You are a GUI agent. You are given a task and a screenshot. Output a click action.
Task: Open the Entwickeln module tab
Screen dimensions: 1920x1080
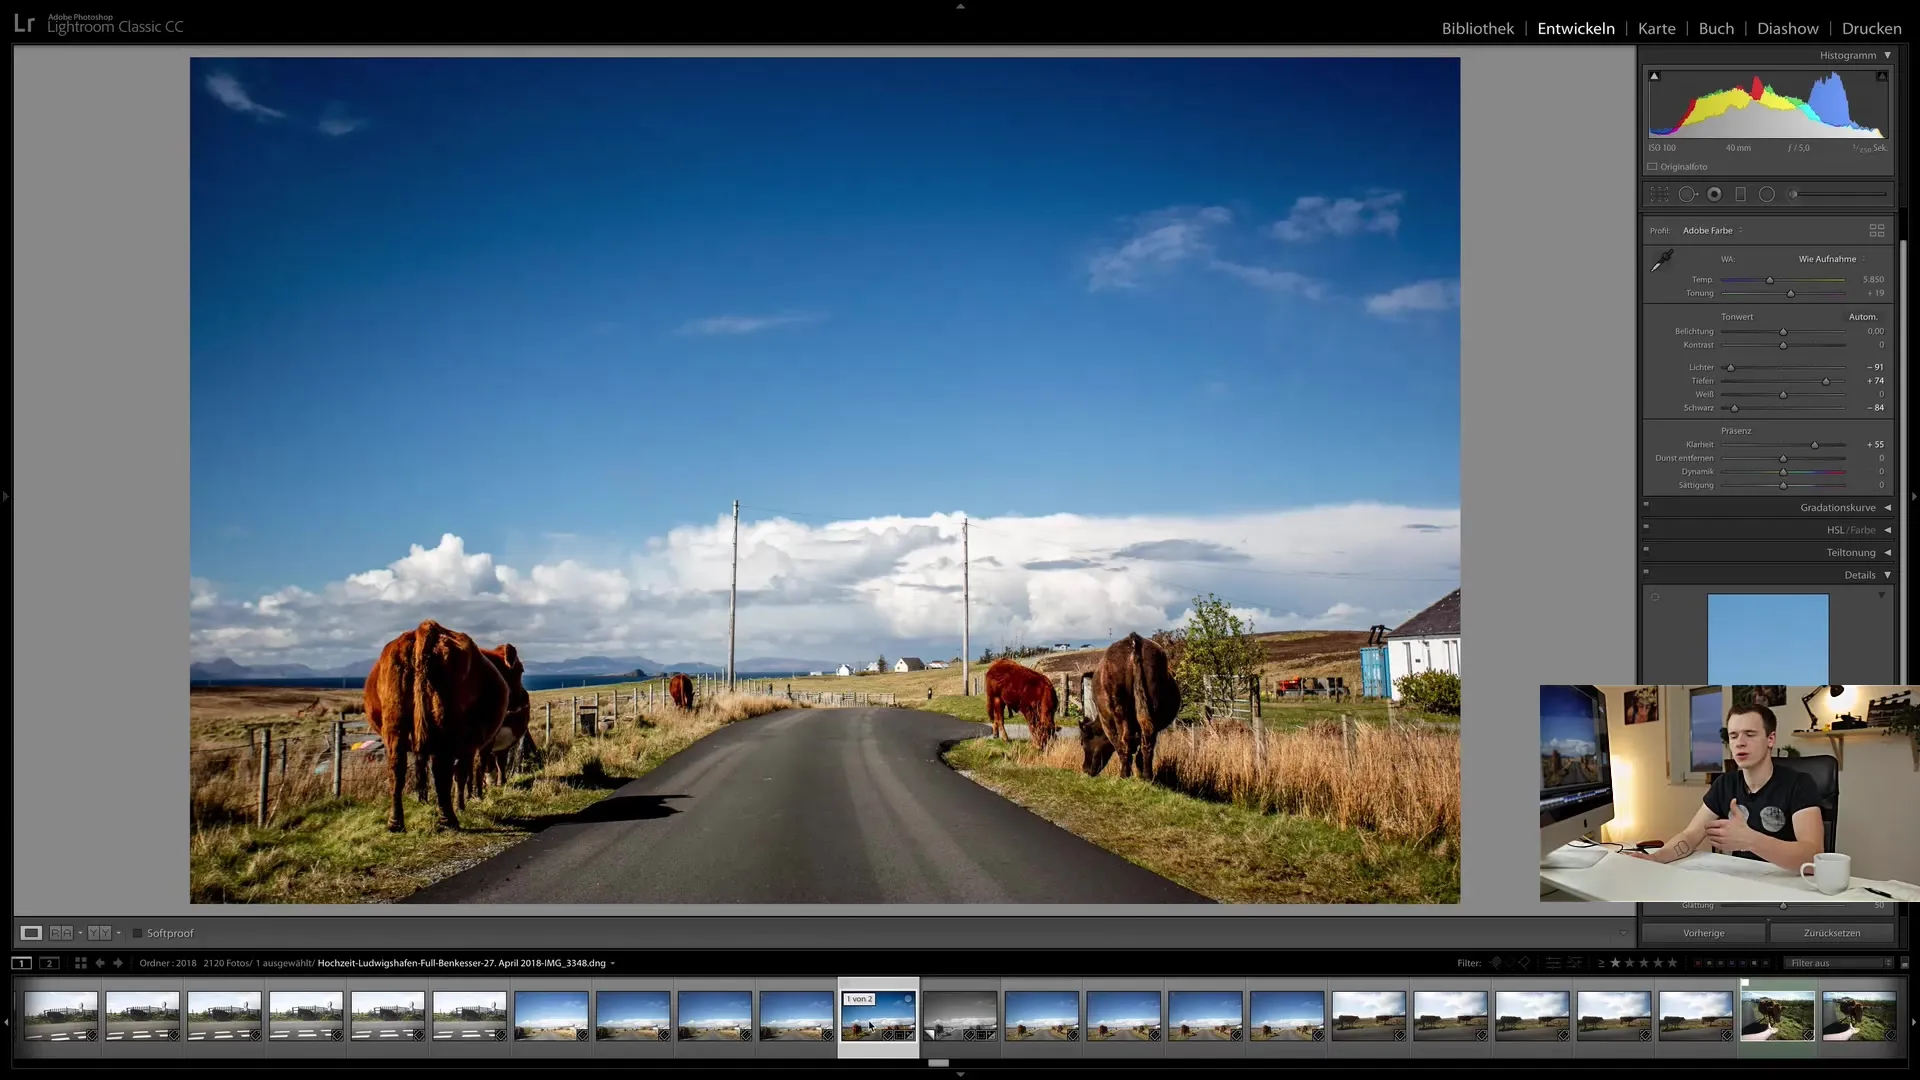(1576, 29)
